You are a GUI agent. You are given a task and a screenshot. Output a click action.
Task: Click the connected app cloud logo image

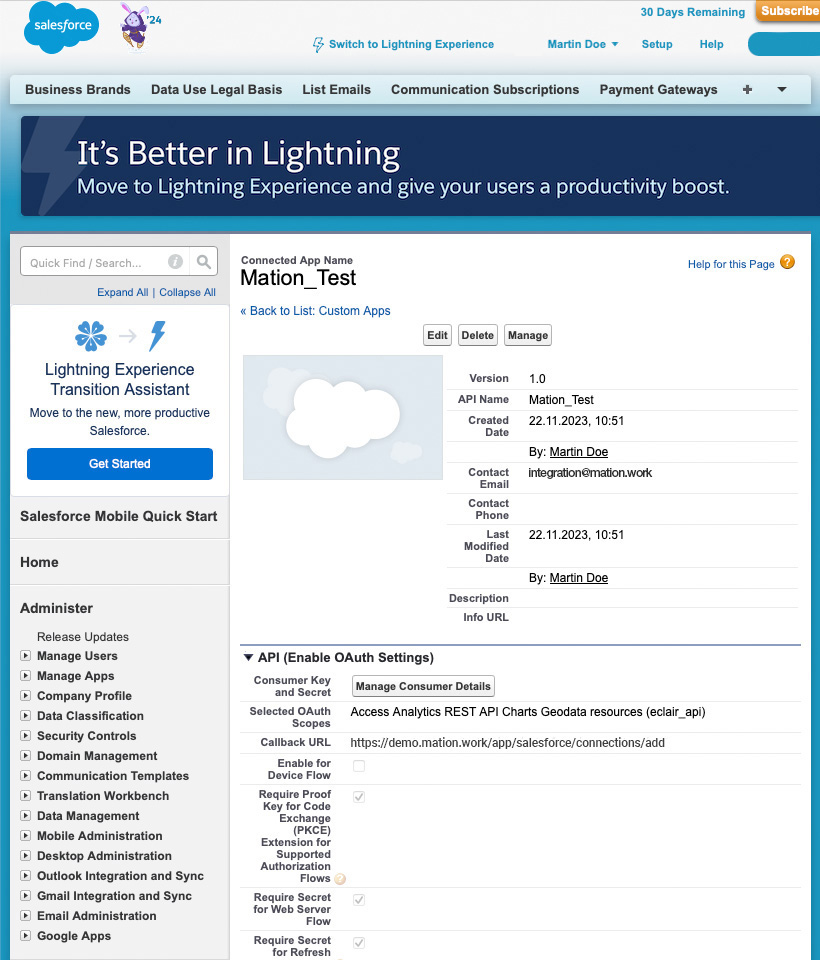click(x=342, y=417)
